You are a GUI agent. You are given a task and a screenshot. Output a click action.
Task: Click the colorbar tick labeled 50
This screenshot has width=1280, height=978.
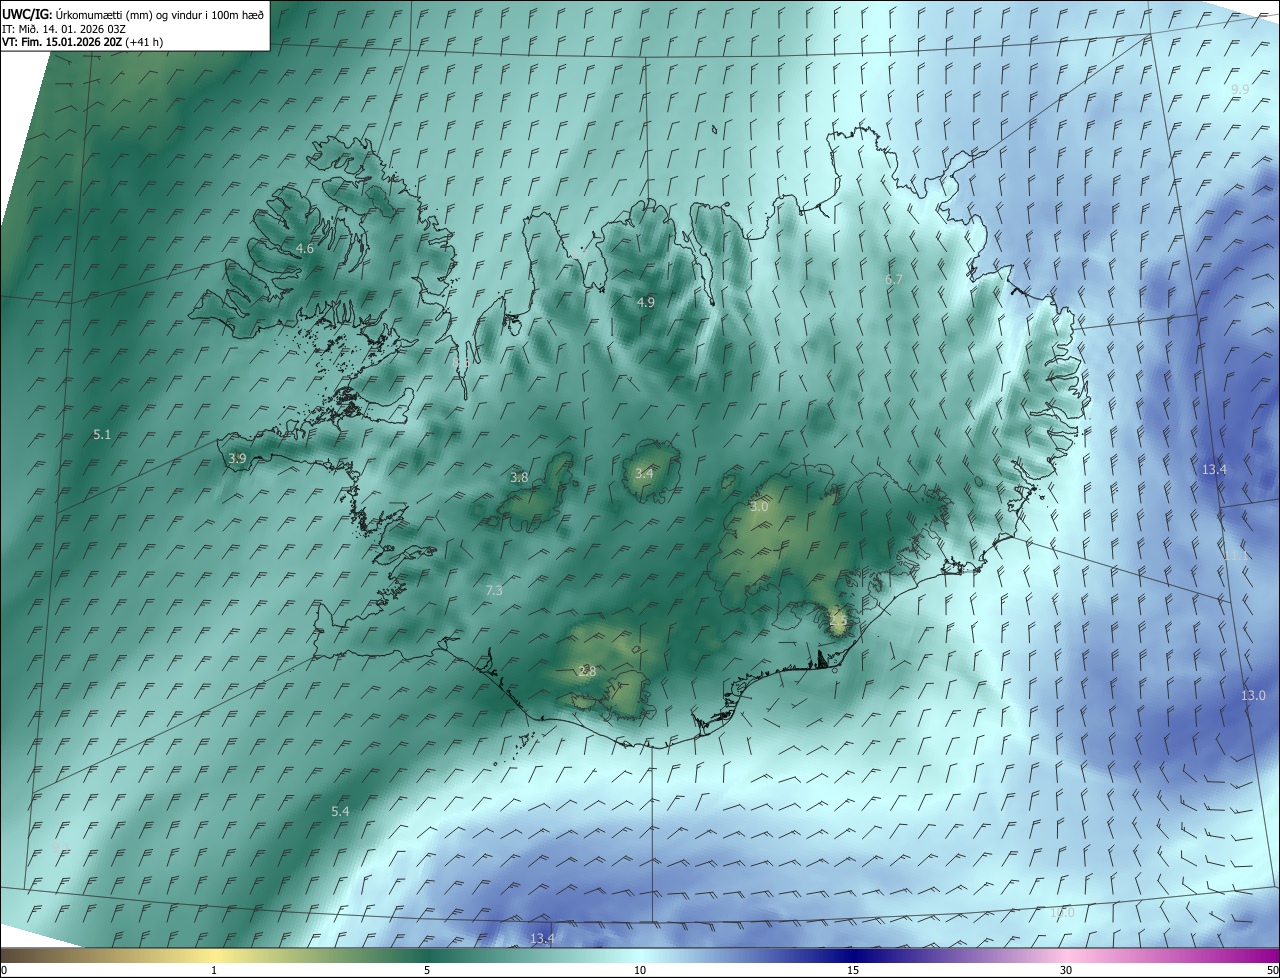click(1272, 970)
